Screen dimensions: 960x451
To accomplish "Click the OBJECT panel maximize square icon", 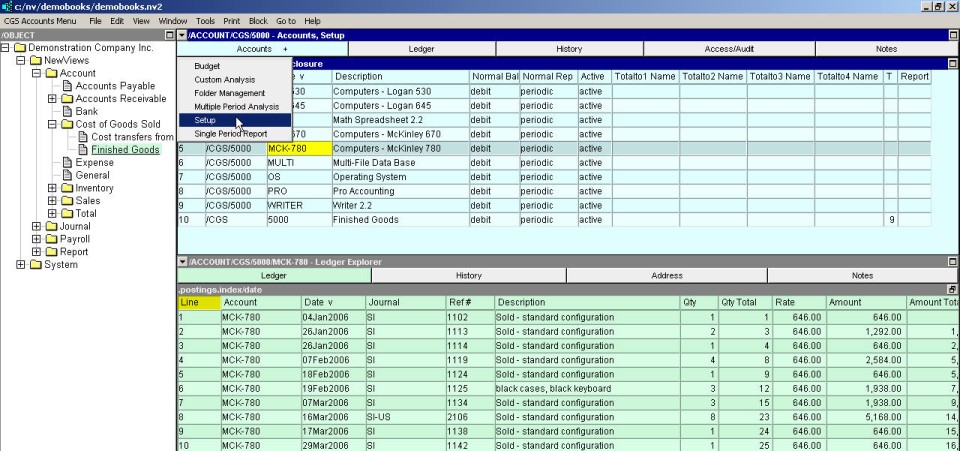I will coord(167,35).
